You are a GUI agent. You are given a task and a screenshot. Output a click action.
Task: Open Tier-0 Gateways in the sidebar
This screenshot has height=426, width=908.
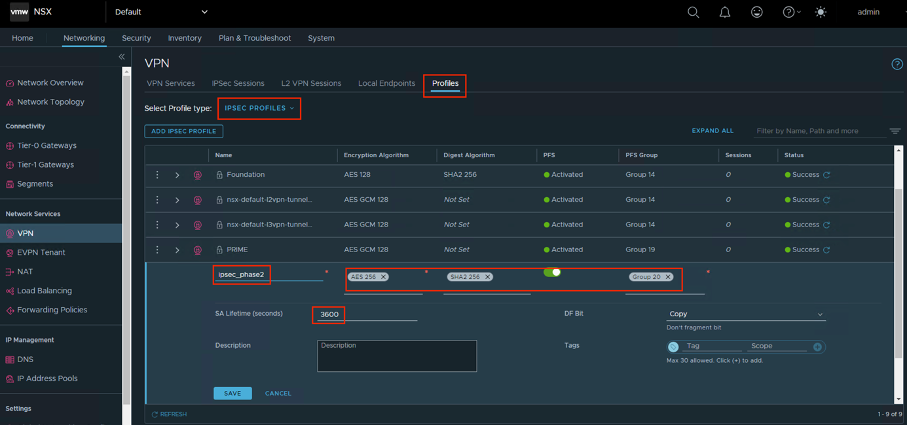click(45, 146)
